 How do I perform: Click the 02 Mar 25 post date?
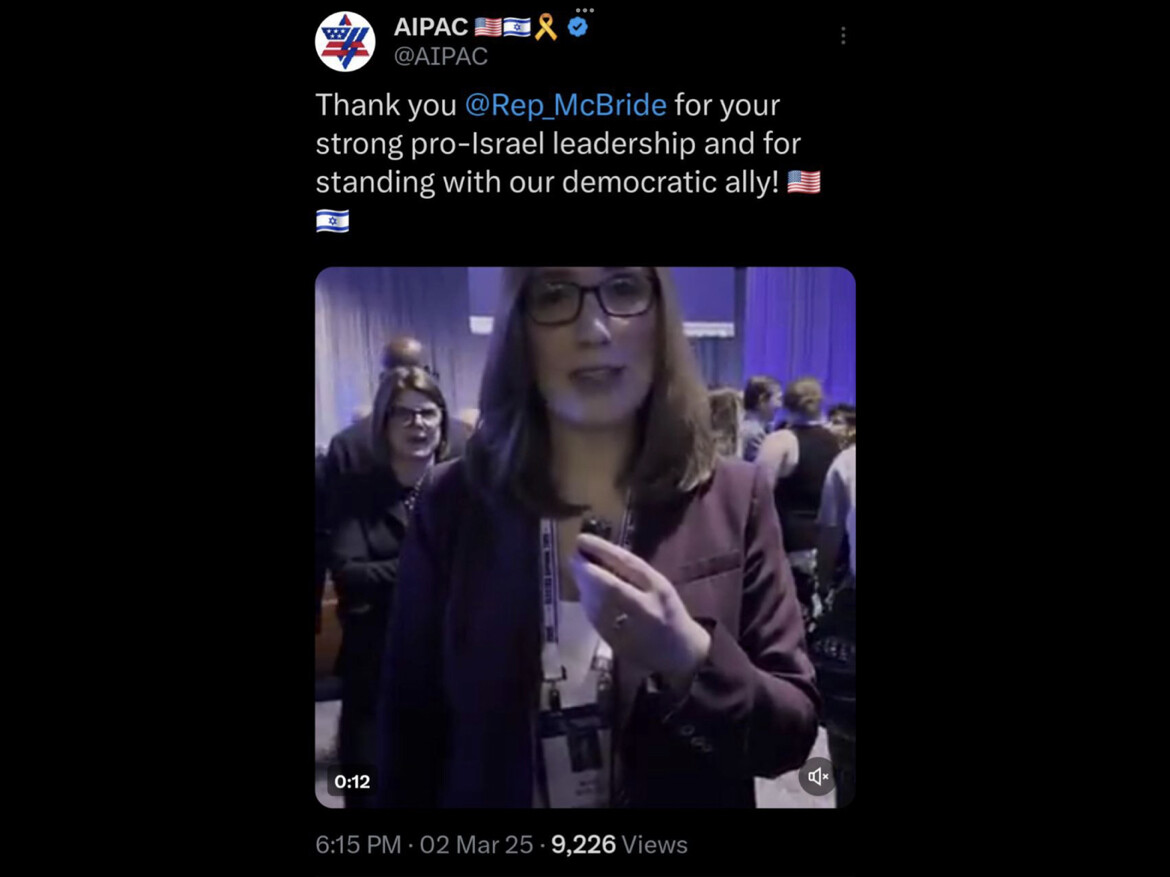(476, 844)
